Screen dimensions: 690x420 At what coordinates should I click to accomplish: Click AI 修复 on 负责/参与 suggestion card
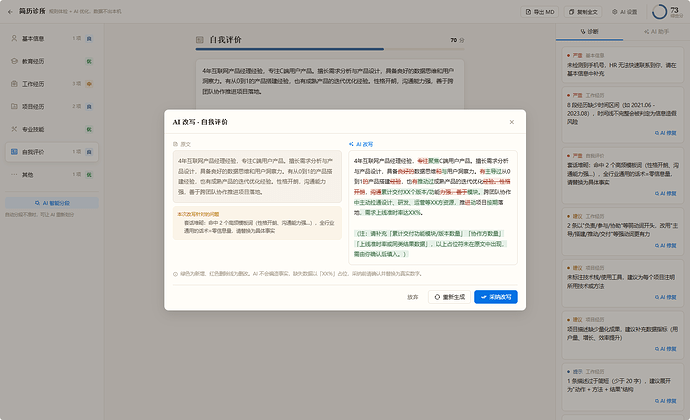tap(665, 245)
